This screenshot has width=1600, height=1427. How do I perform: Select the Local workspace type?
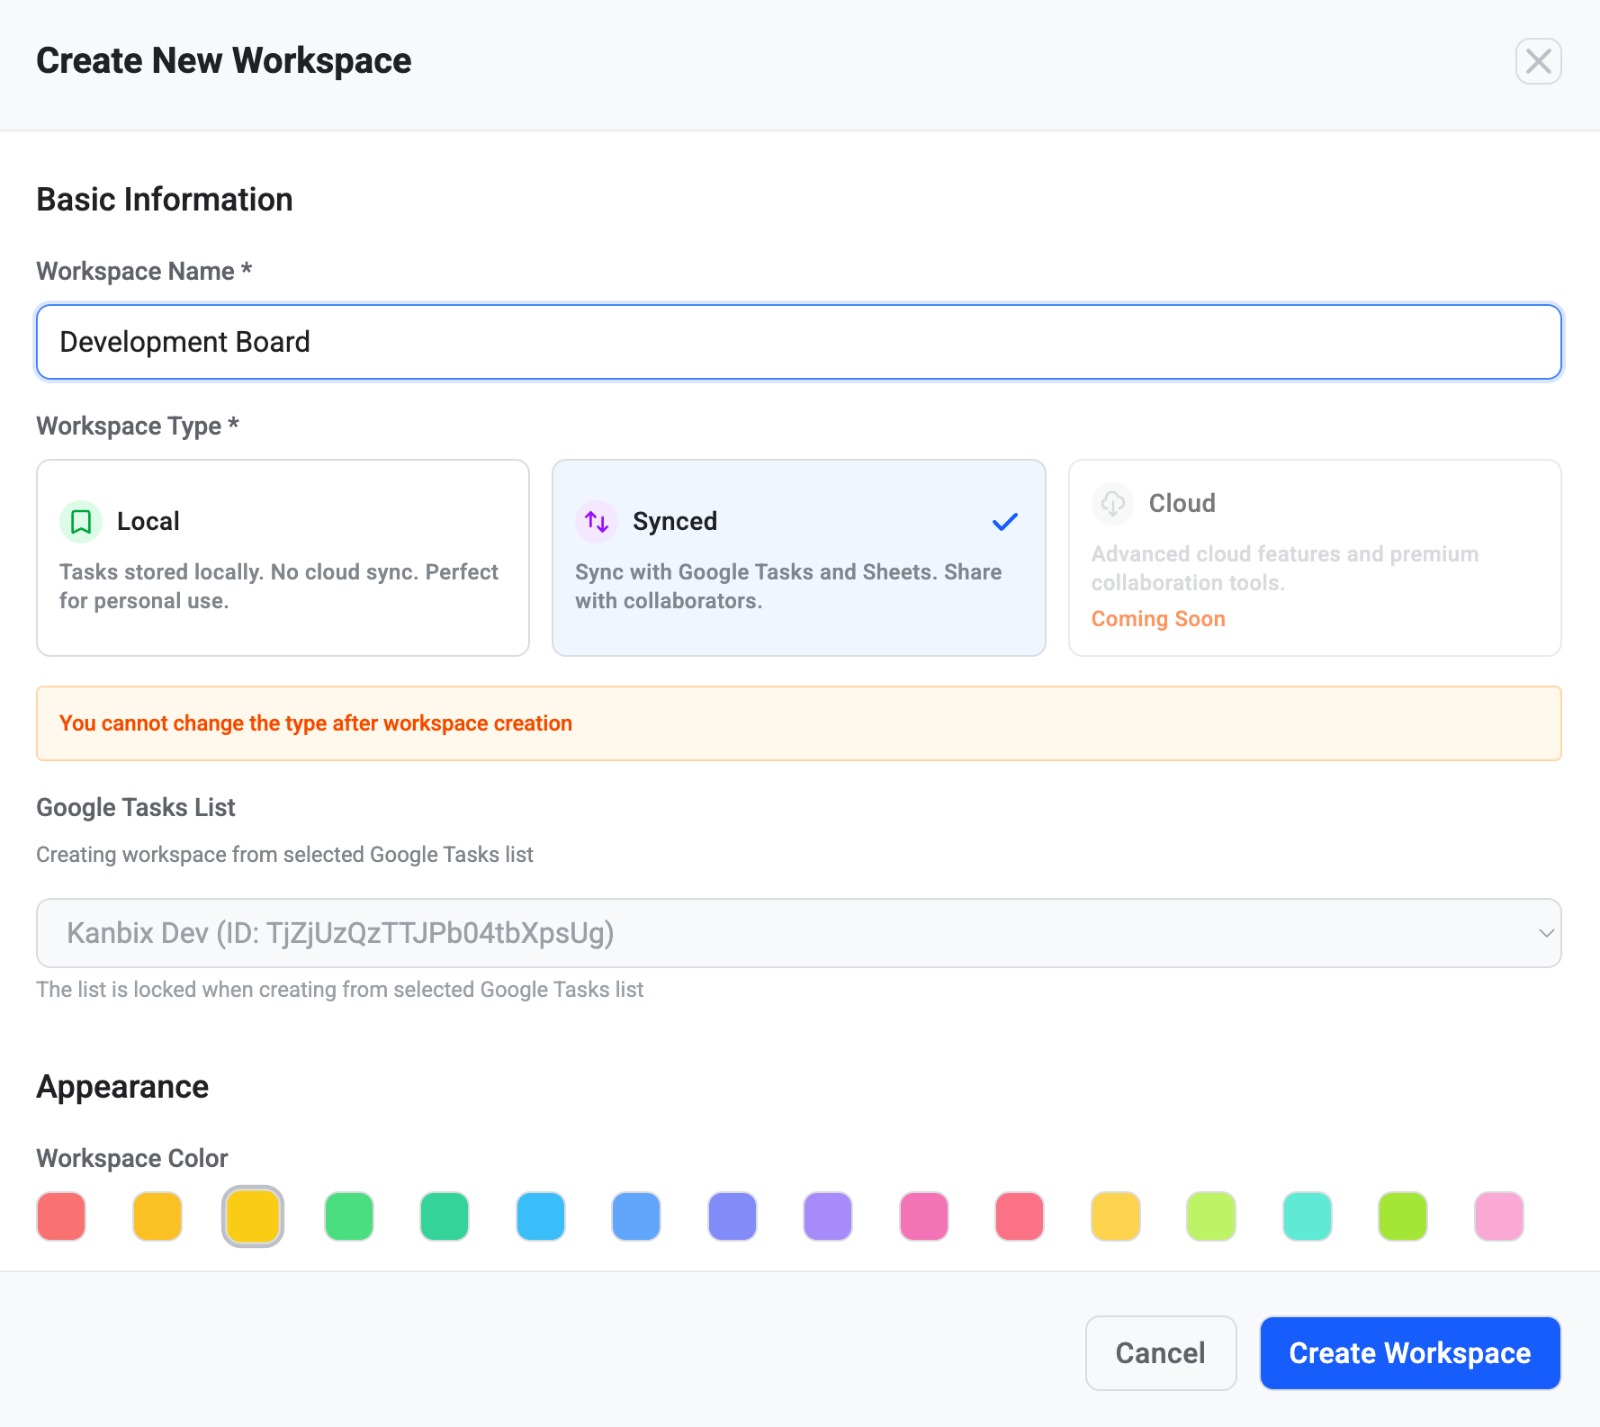coord(282,558)
